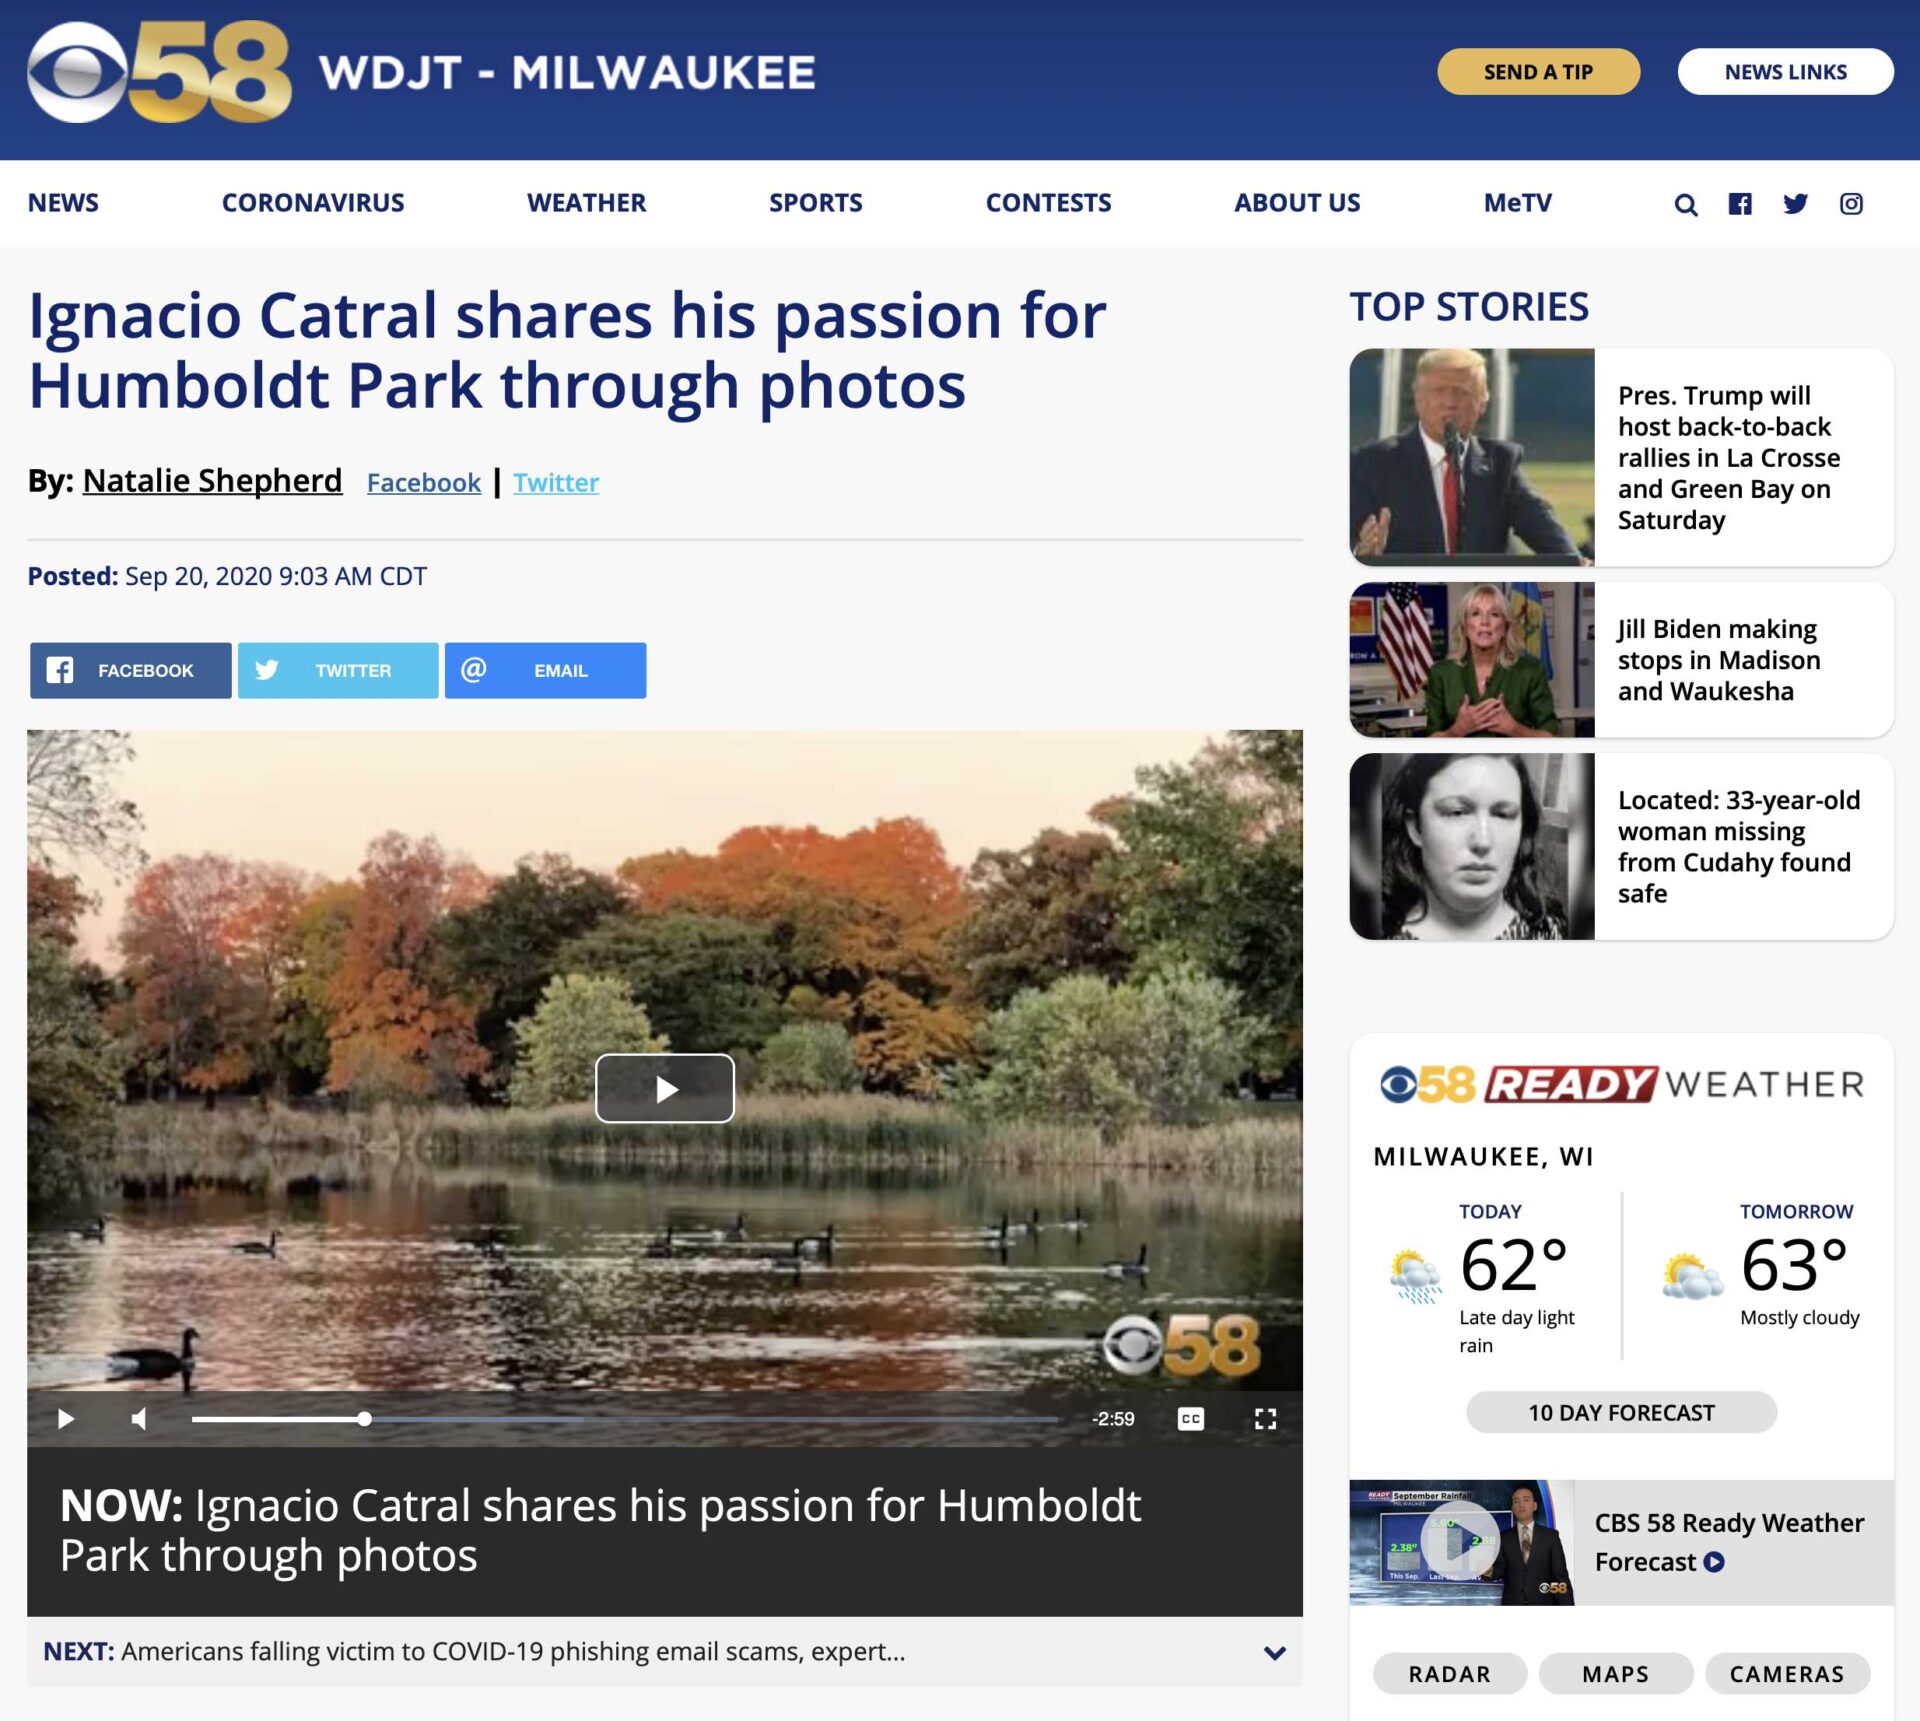Open the NEWS LINKS button
This screenshot has width=1920, height=1721.
1785,72
